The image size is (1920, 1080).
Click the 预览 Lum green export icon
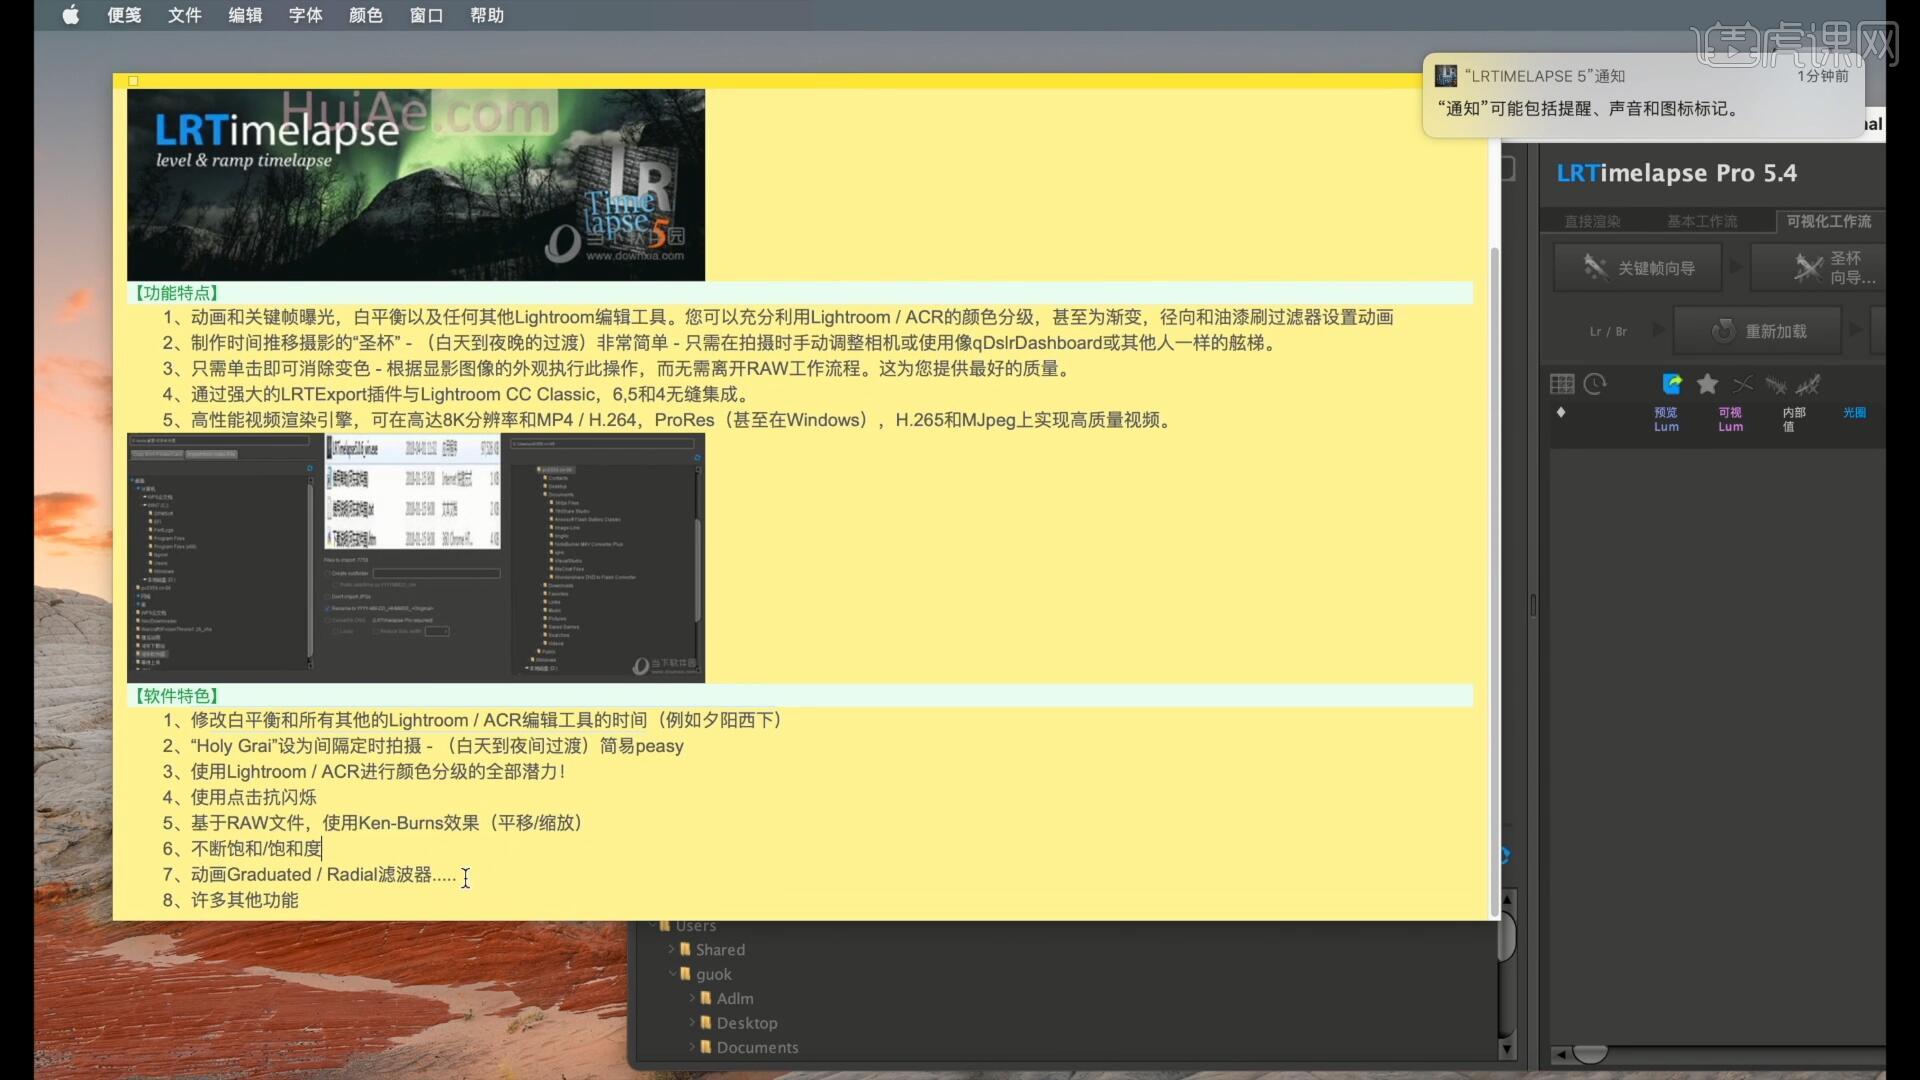[1673, 384]
